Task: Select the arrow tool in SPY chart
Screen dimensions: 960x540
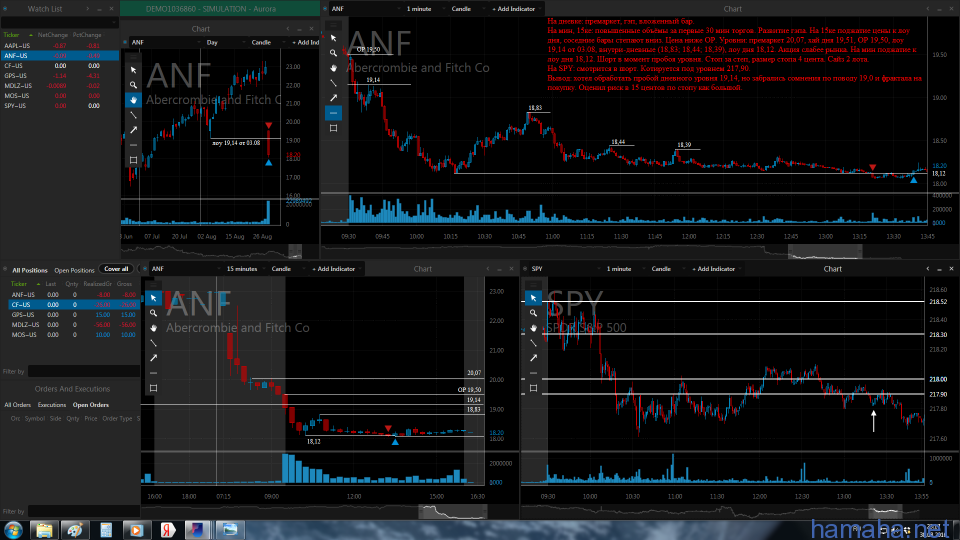Action: click(533, 358)
